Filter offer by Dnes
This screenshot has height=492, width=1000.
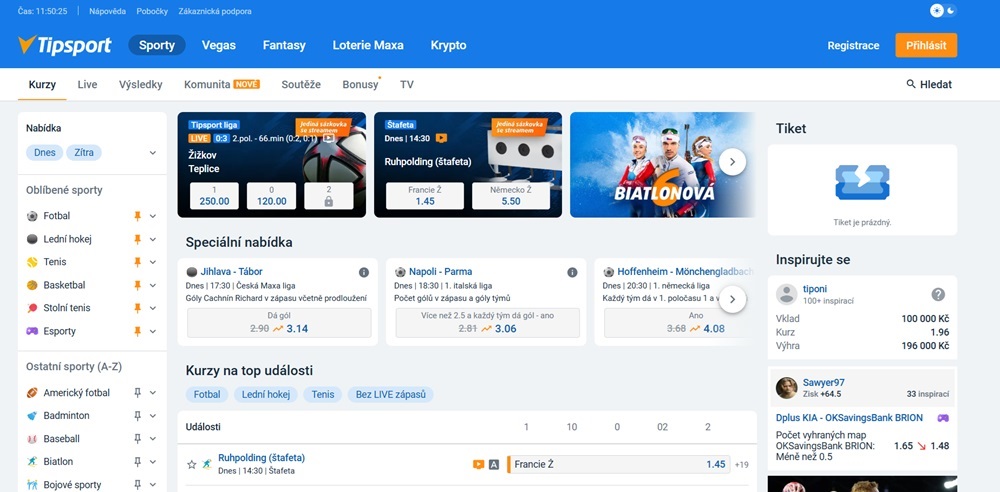(45, 153)
